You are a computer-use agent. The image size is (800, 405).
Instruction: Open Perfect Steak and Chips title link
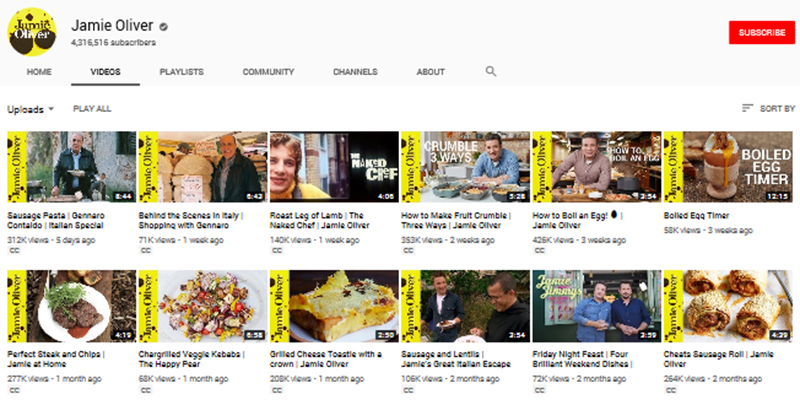56,359
